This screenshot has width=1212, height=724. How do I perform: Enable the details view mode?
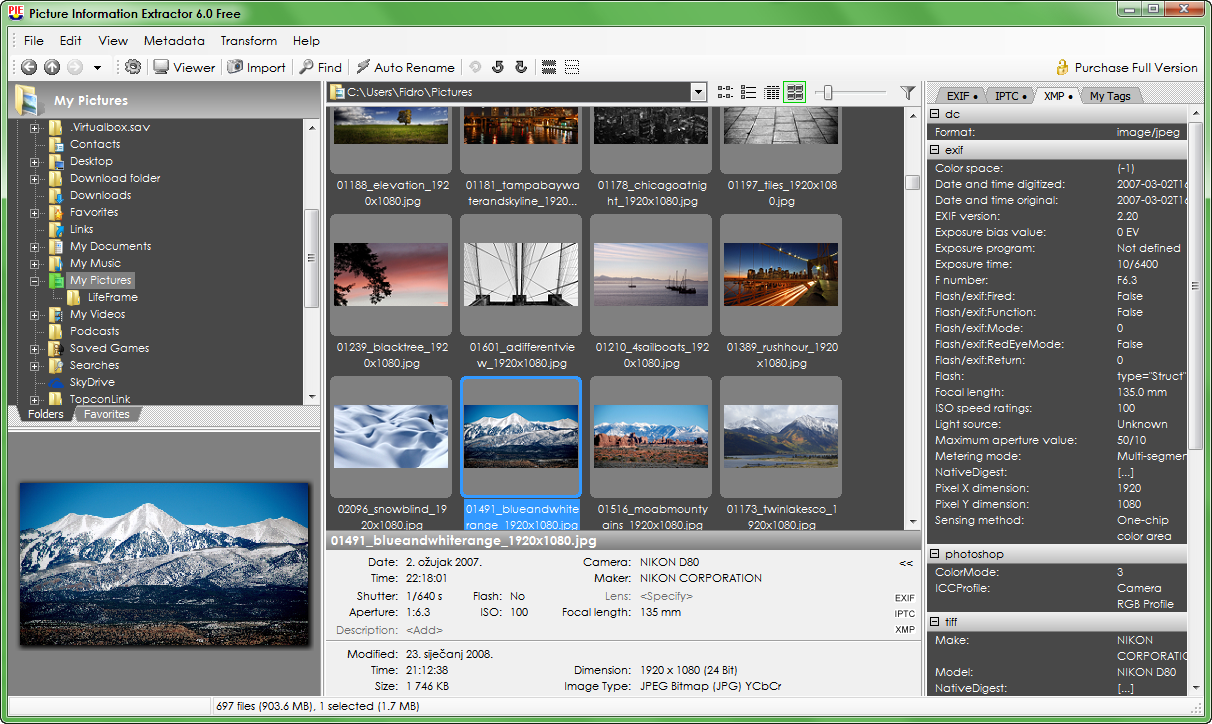click(771, 92)
